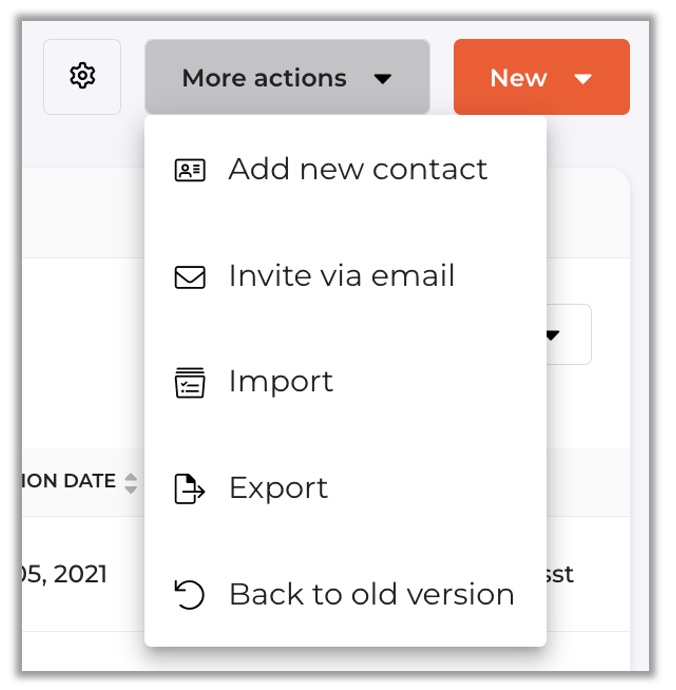The width and height of the screenshot is (676, 690).
Task: Choose Add new contact
Action: (345, 169)
